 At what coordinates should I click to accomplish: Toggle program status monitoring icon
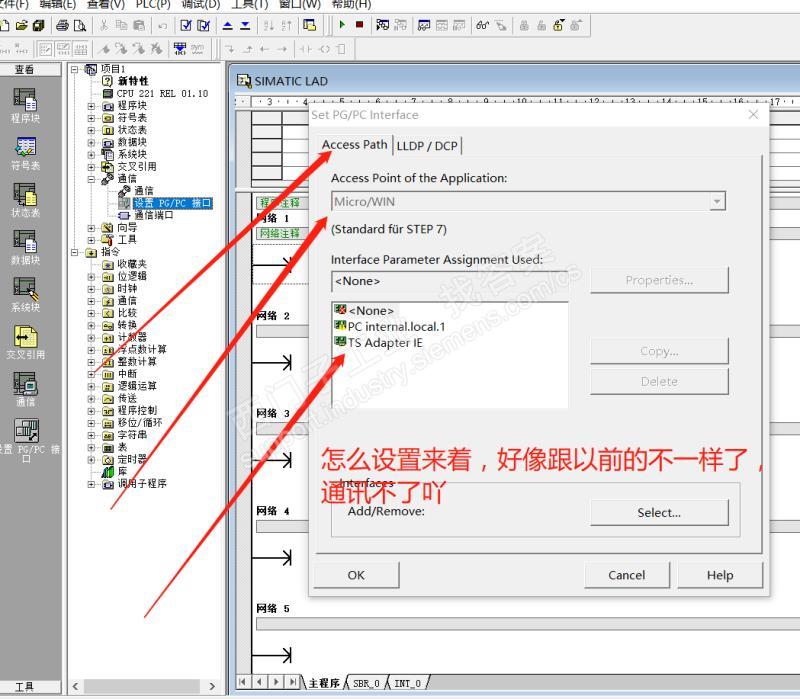point(383,25)
